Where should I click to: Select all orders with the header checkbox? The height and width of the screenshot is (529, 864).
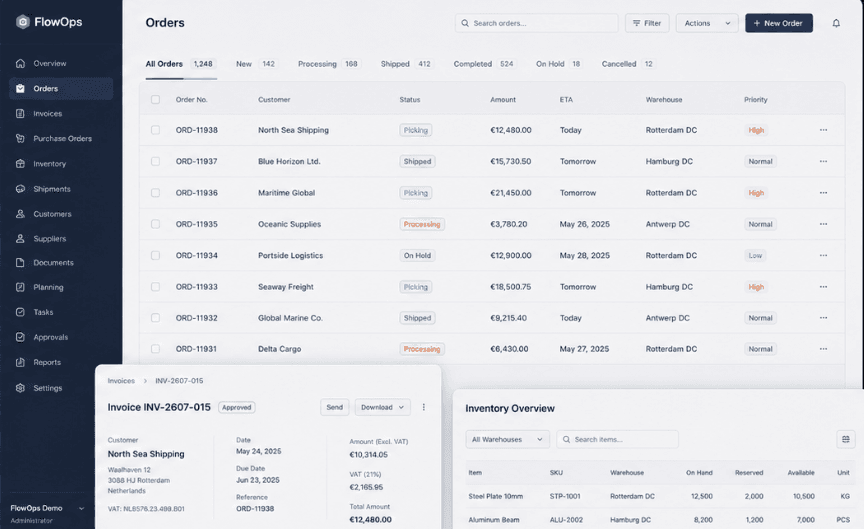pos(155,100)
